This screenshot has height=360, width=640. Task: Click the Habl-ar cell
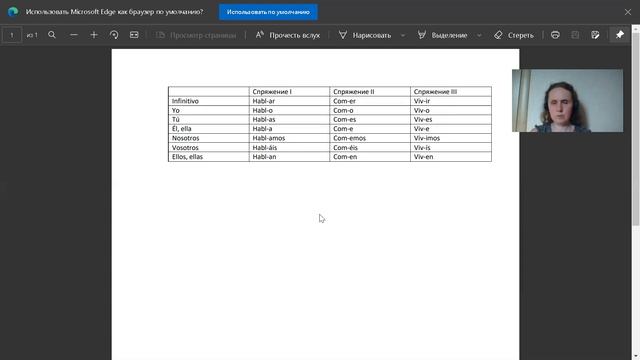click(289, 101)
